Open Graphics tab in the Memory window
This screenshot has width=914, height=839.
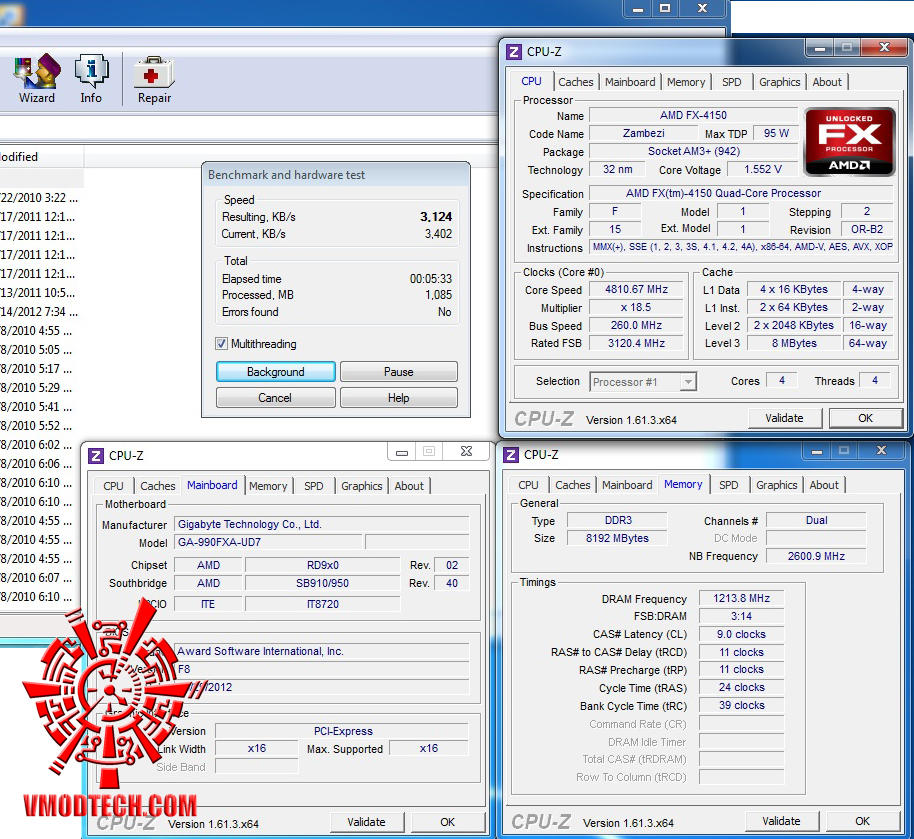point(776,485)
